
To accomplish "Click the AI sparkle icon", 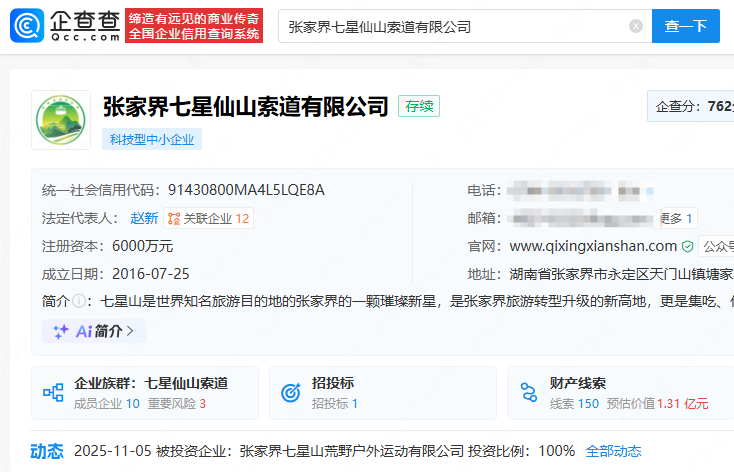I will coord(61,331).
